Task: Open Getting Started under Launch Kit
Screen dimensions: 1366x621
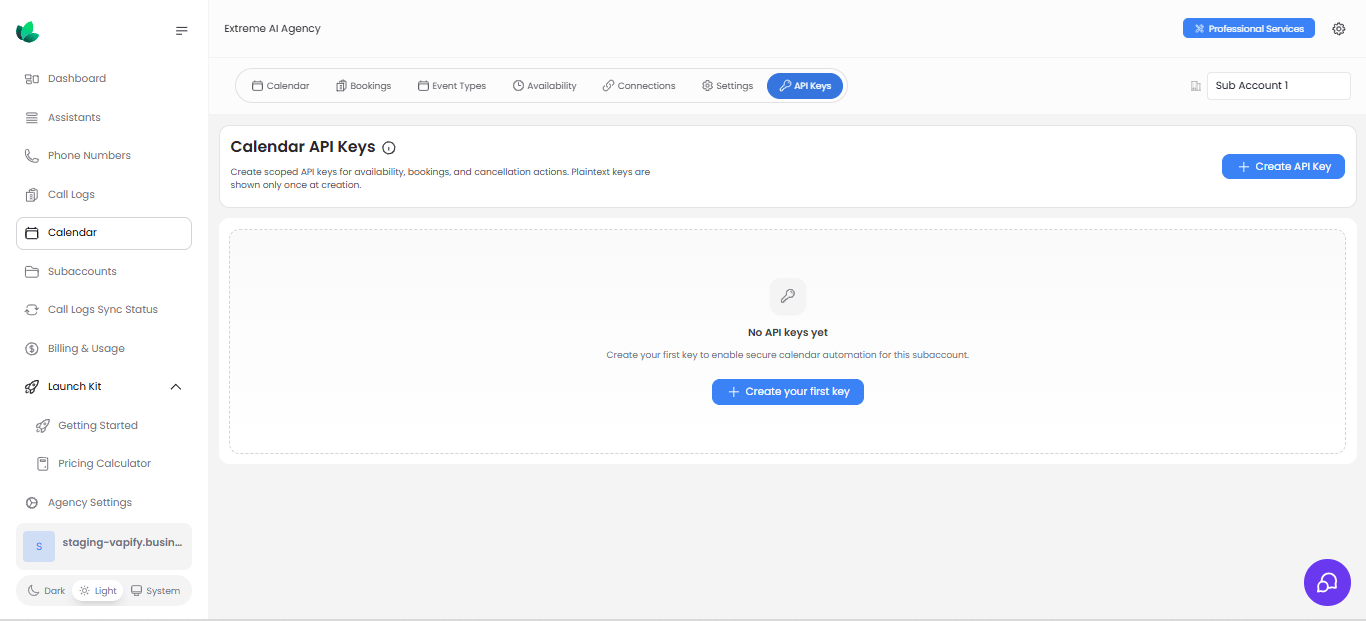Action: (x=109, y=426)
